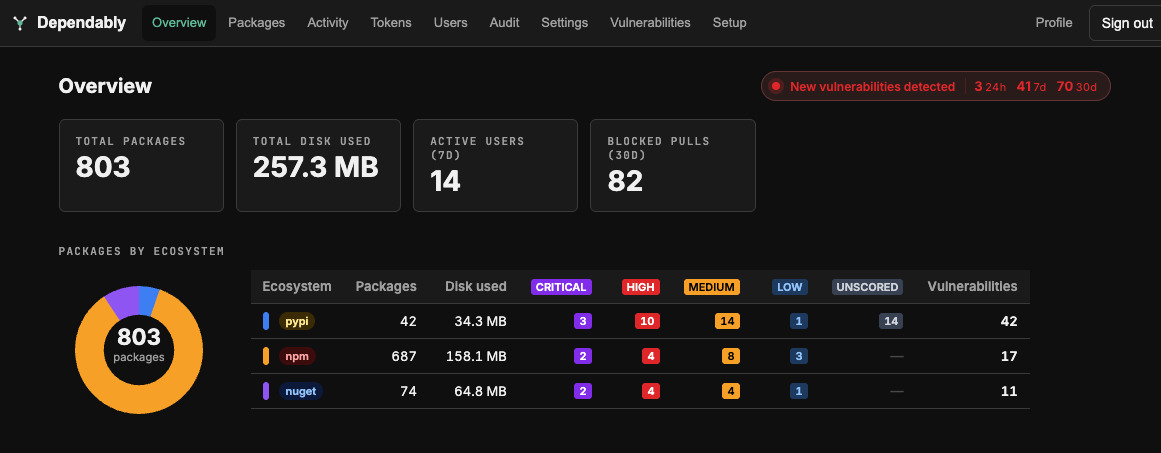The image size is (1161, 453).
Task: Open the Overview tab
Action: pyautogui.click(x=179, y=23)
